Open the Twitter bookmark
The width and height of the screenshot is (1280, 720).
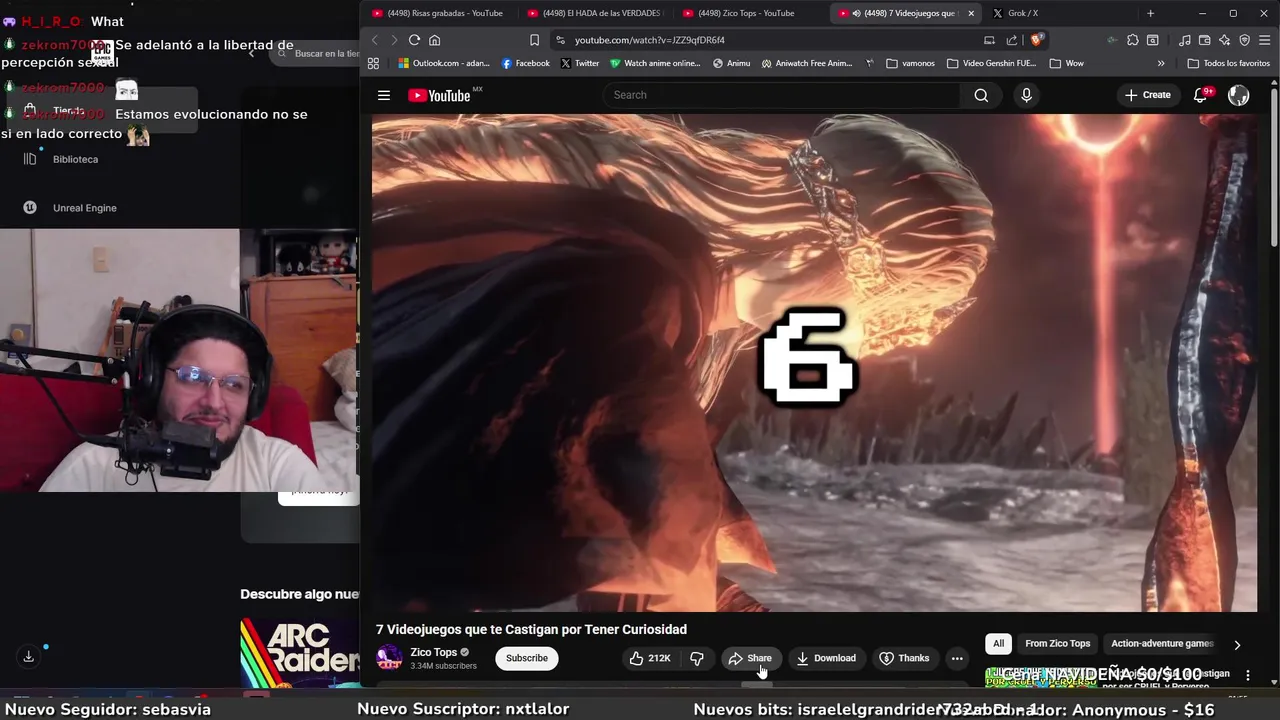point(580,63)
